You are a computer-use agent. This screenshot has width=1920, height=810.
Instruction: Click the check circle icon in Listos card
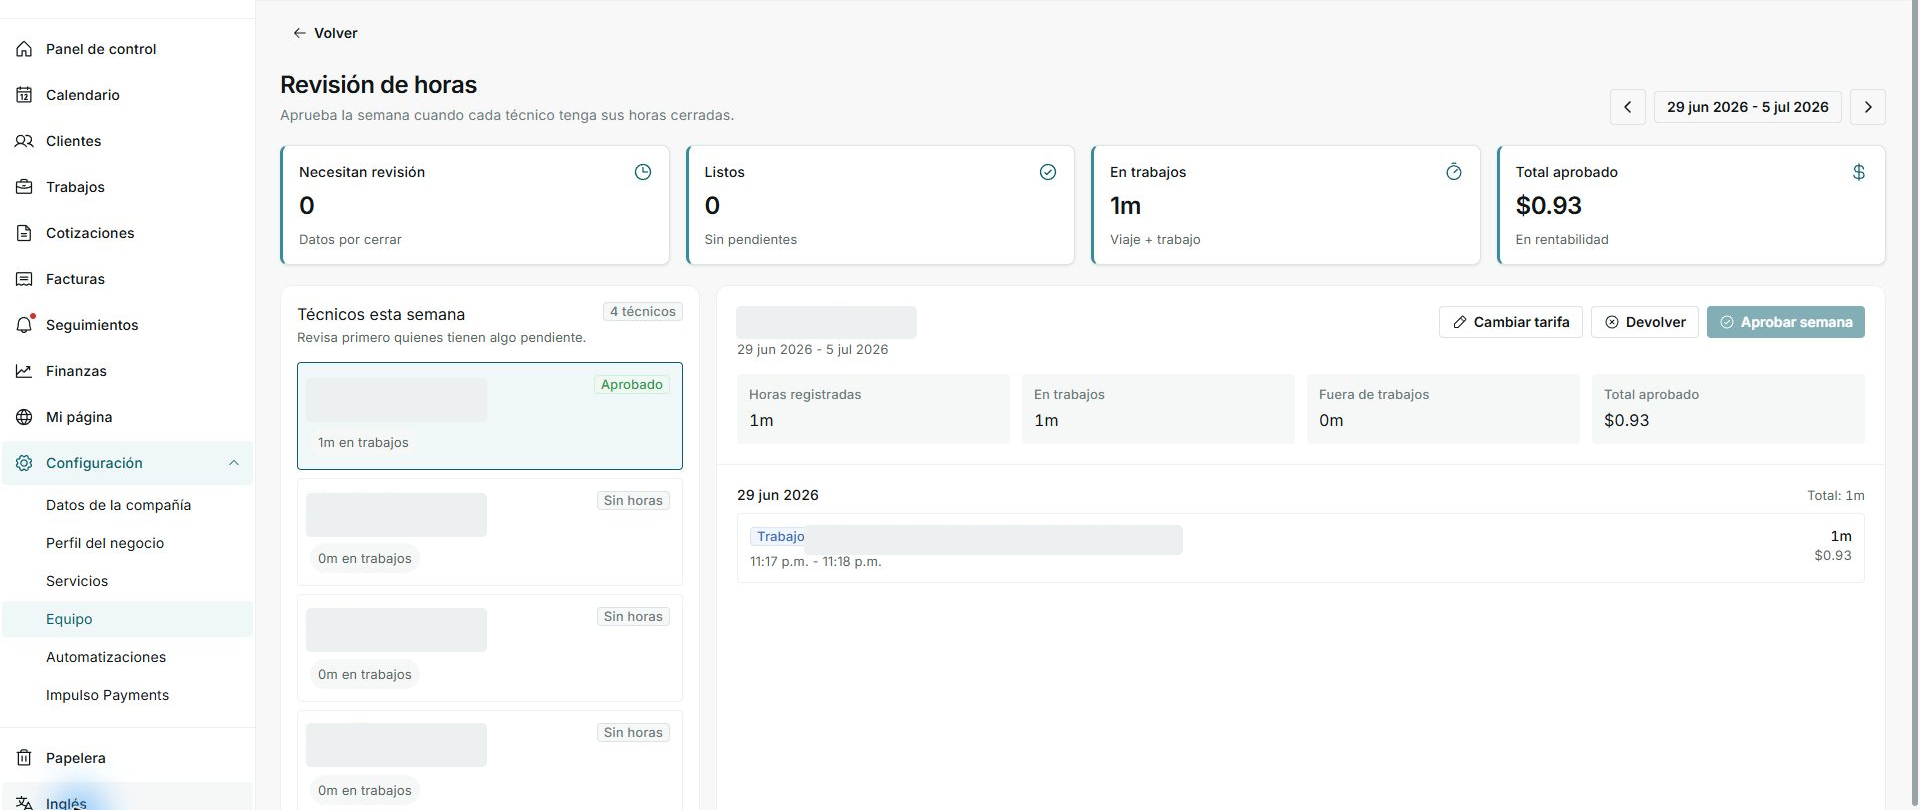pyautogui.click(x=1048, y=172)
